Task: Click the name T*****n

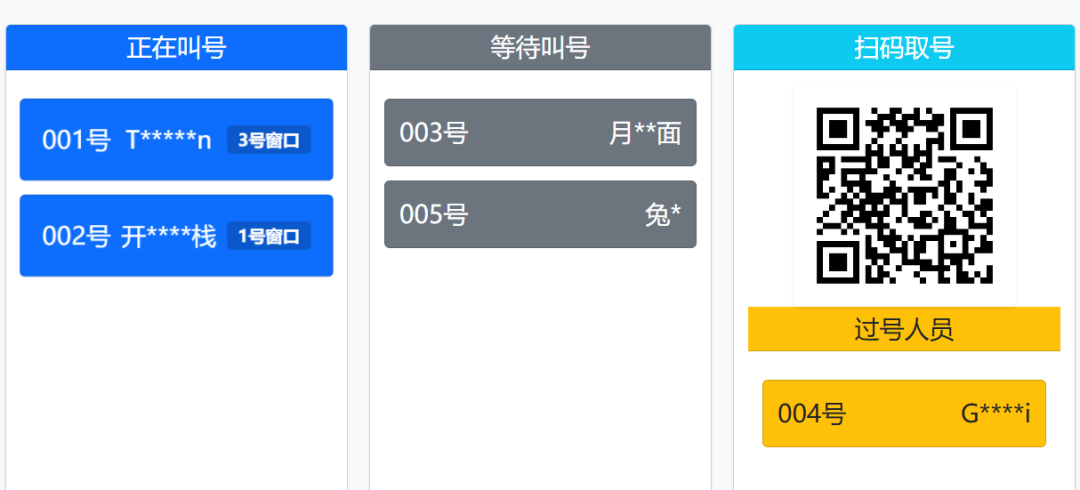Action: click(169, 140)
